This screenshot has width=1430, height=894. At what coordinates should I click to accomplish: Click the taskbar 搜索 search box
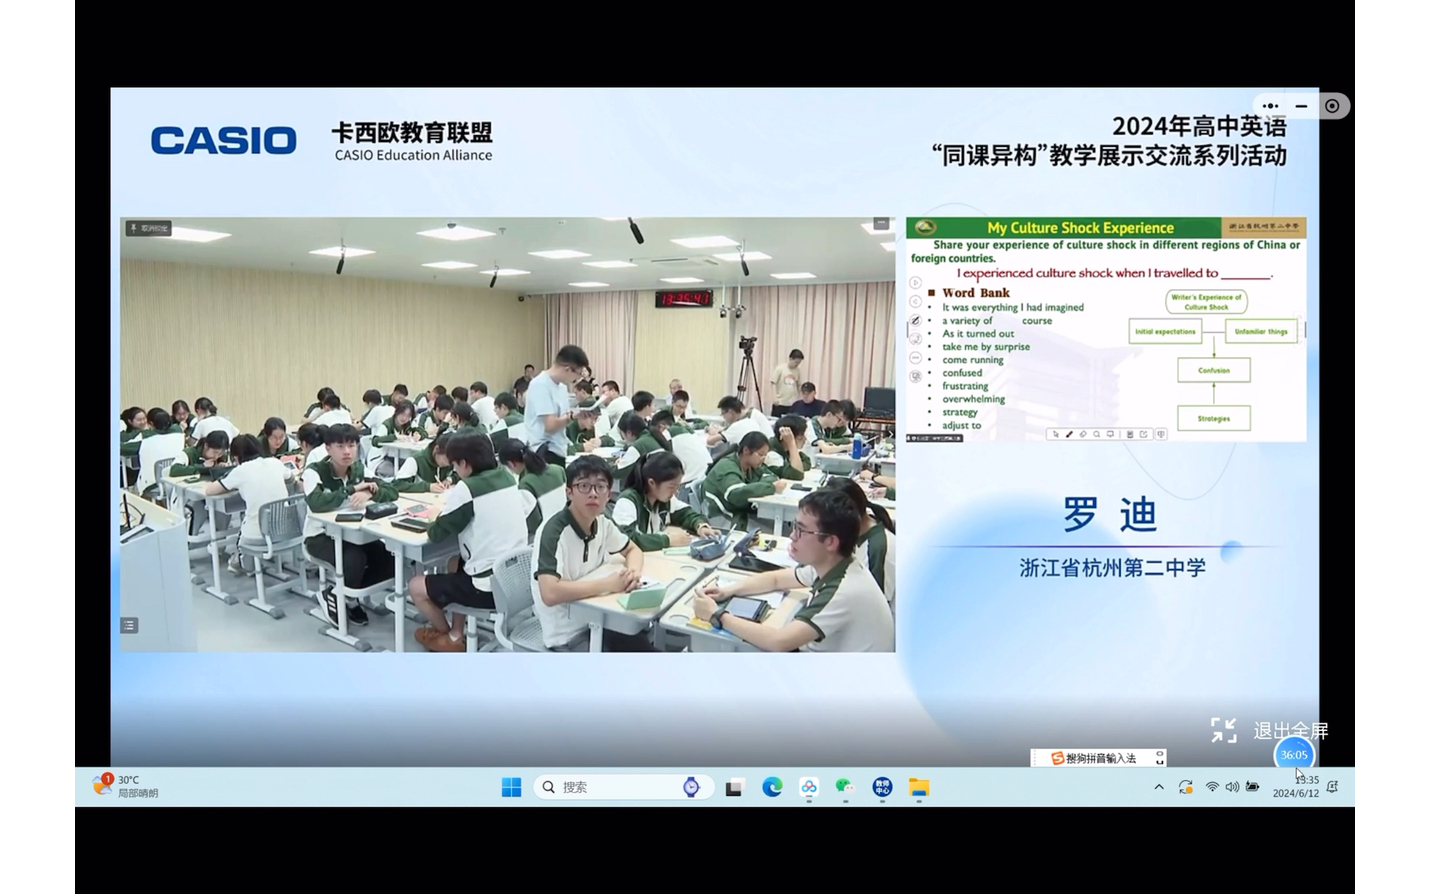(623, 788)
